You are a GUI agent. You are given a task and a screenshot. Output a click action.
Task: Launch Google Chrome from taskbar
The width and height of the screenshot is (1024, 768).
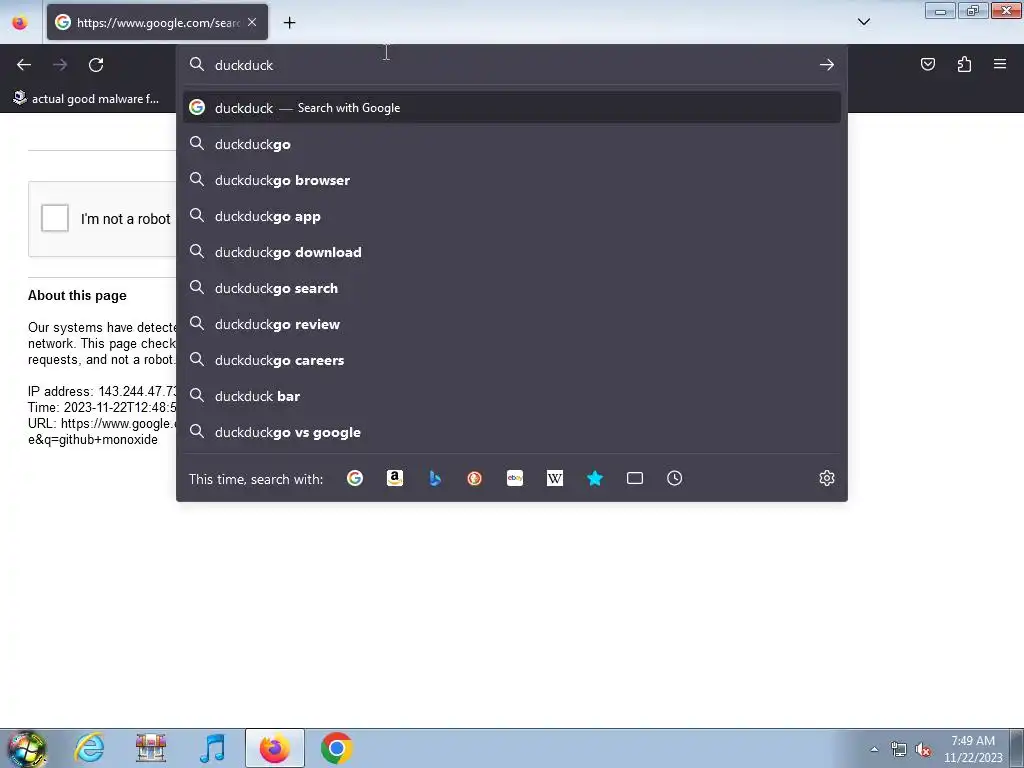pyautogui.click(x=336, y=748)
